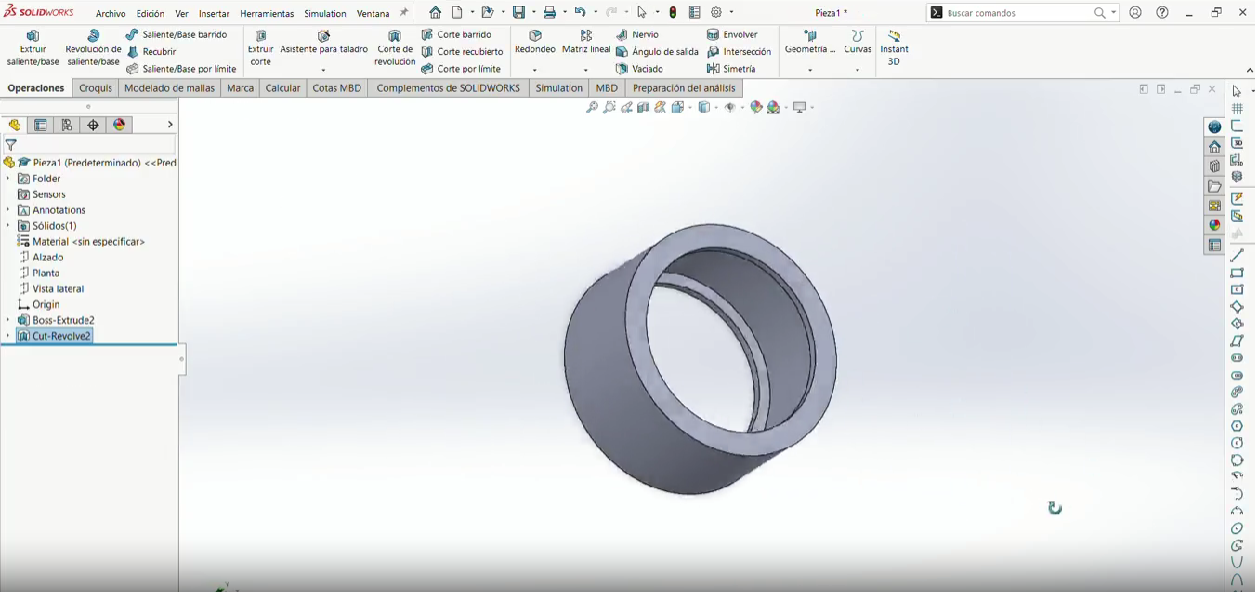Select the Nervio rib tool
The image size is (1255, 592).
coord(637,35)
